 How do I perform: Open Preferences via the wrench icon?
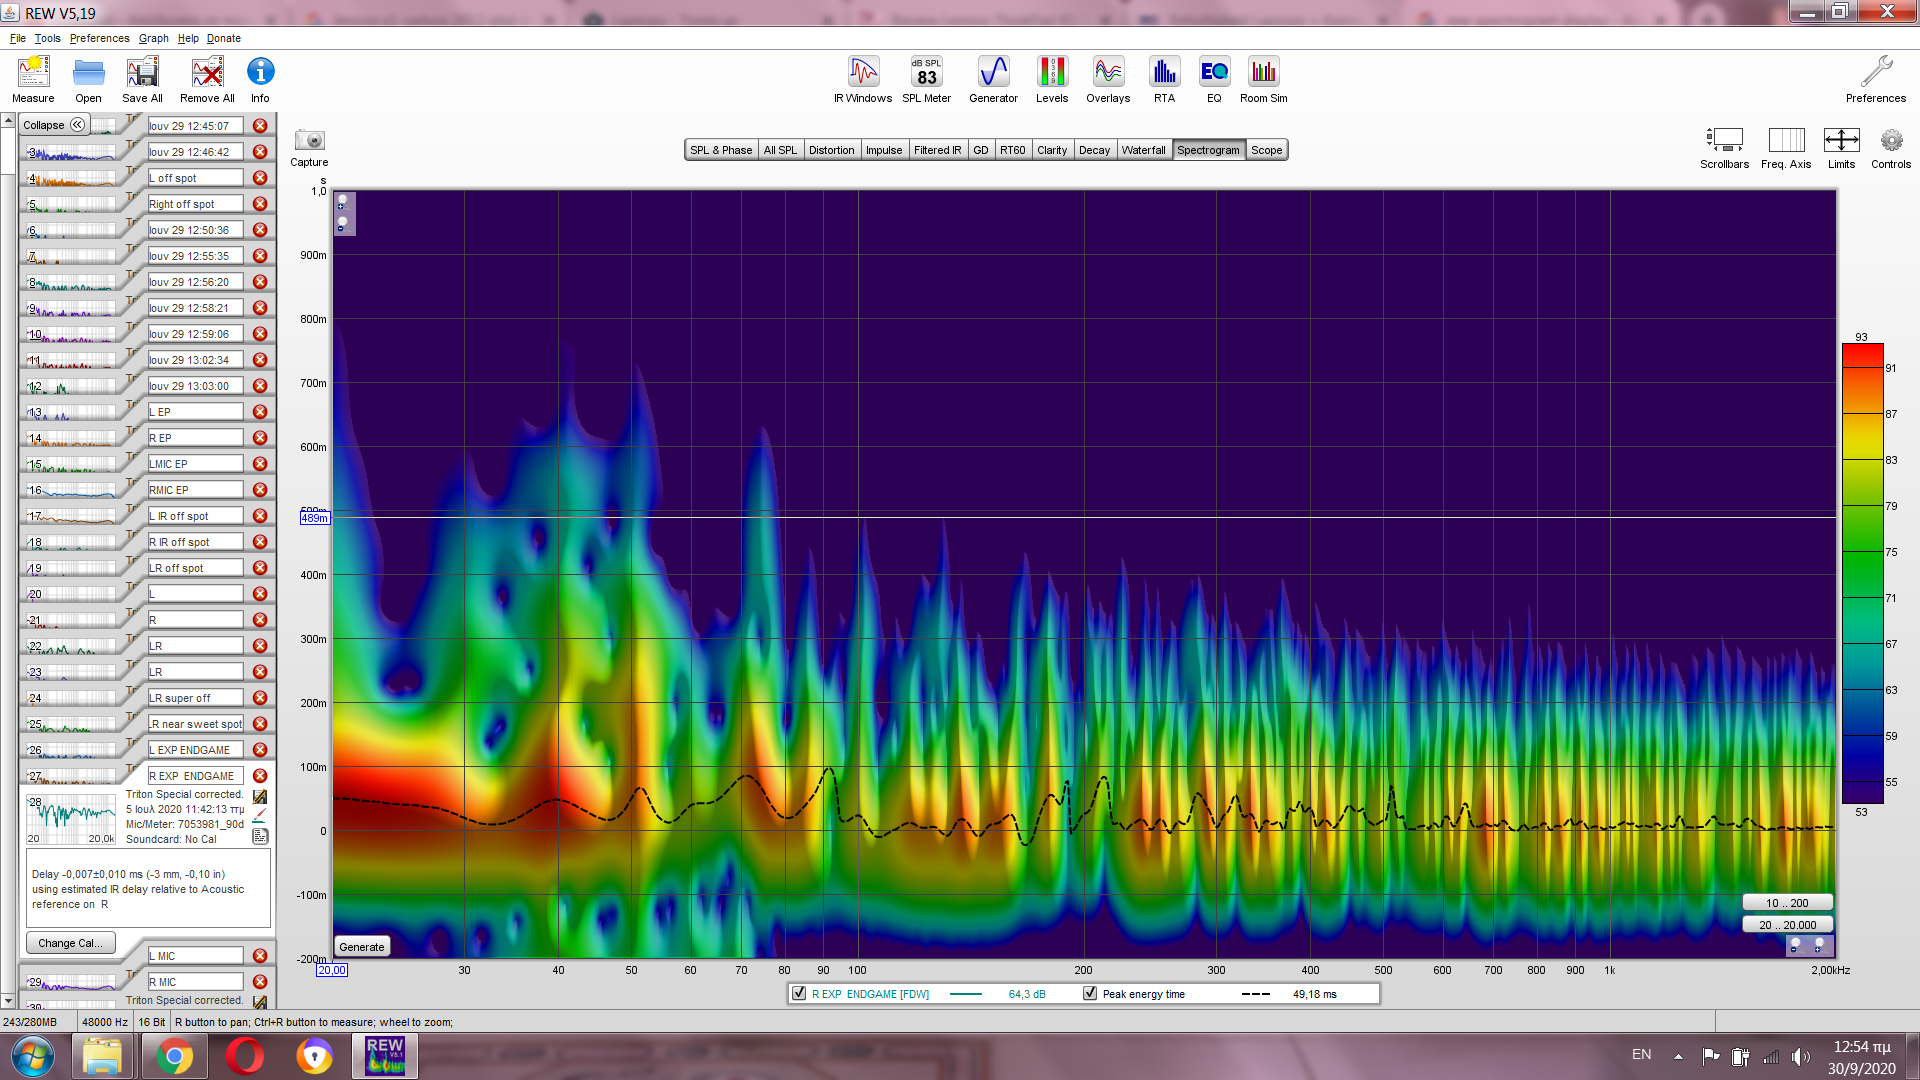pos(1876,79)
